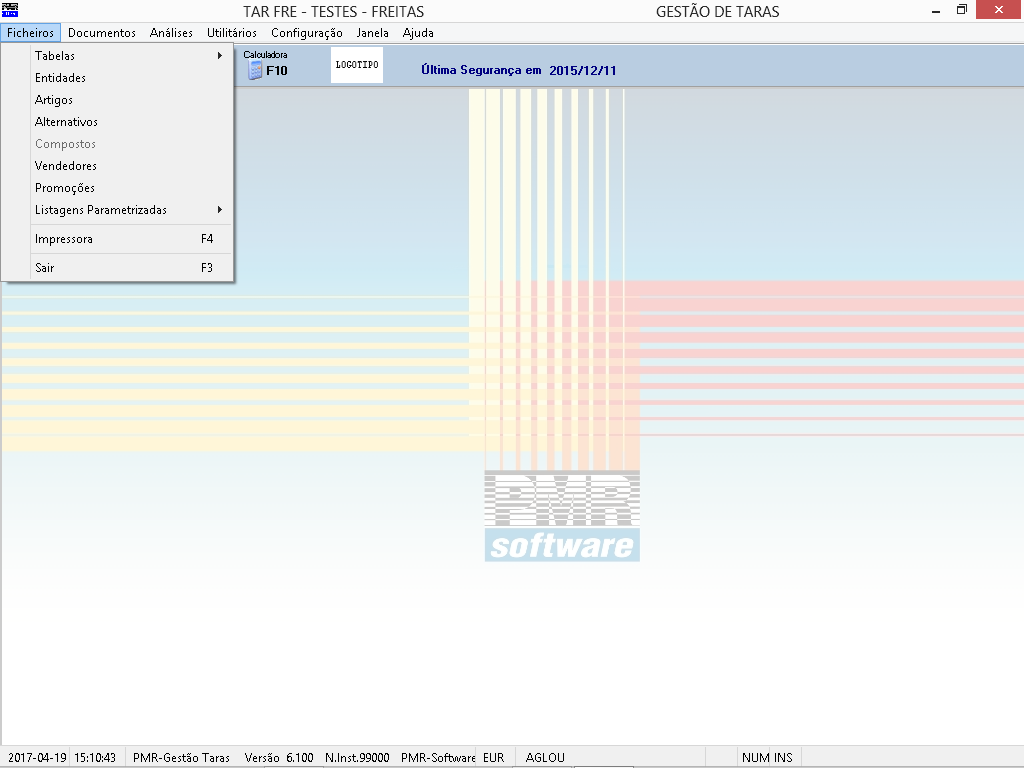The height and width of the screenshot is (768, 1024).
Task: Minimize the Gestão de Taras window
Action: pos(936,10)
